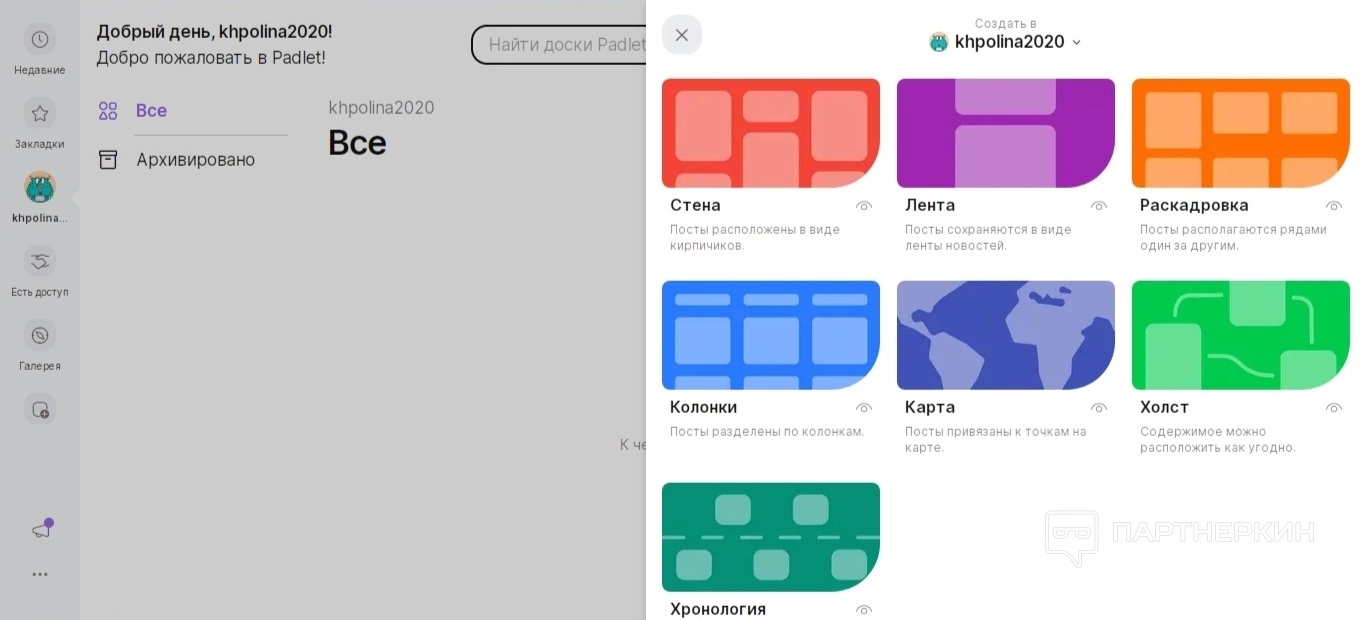Choose the blue Колонки layout thumbnail
1366x620 pixels.
771,335
